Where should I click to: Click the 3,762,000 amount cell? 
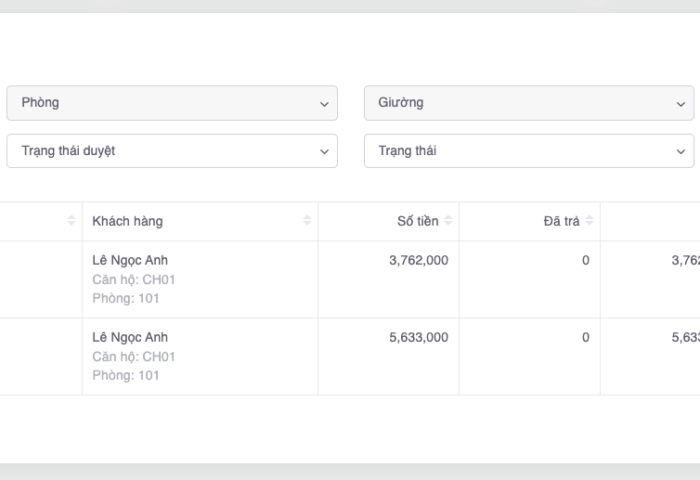[418, 260]
